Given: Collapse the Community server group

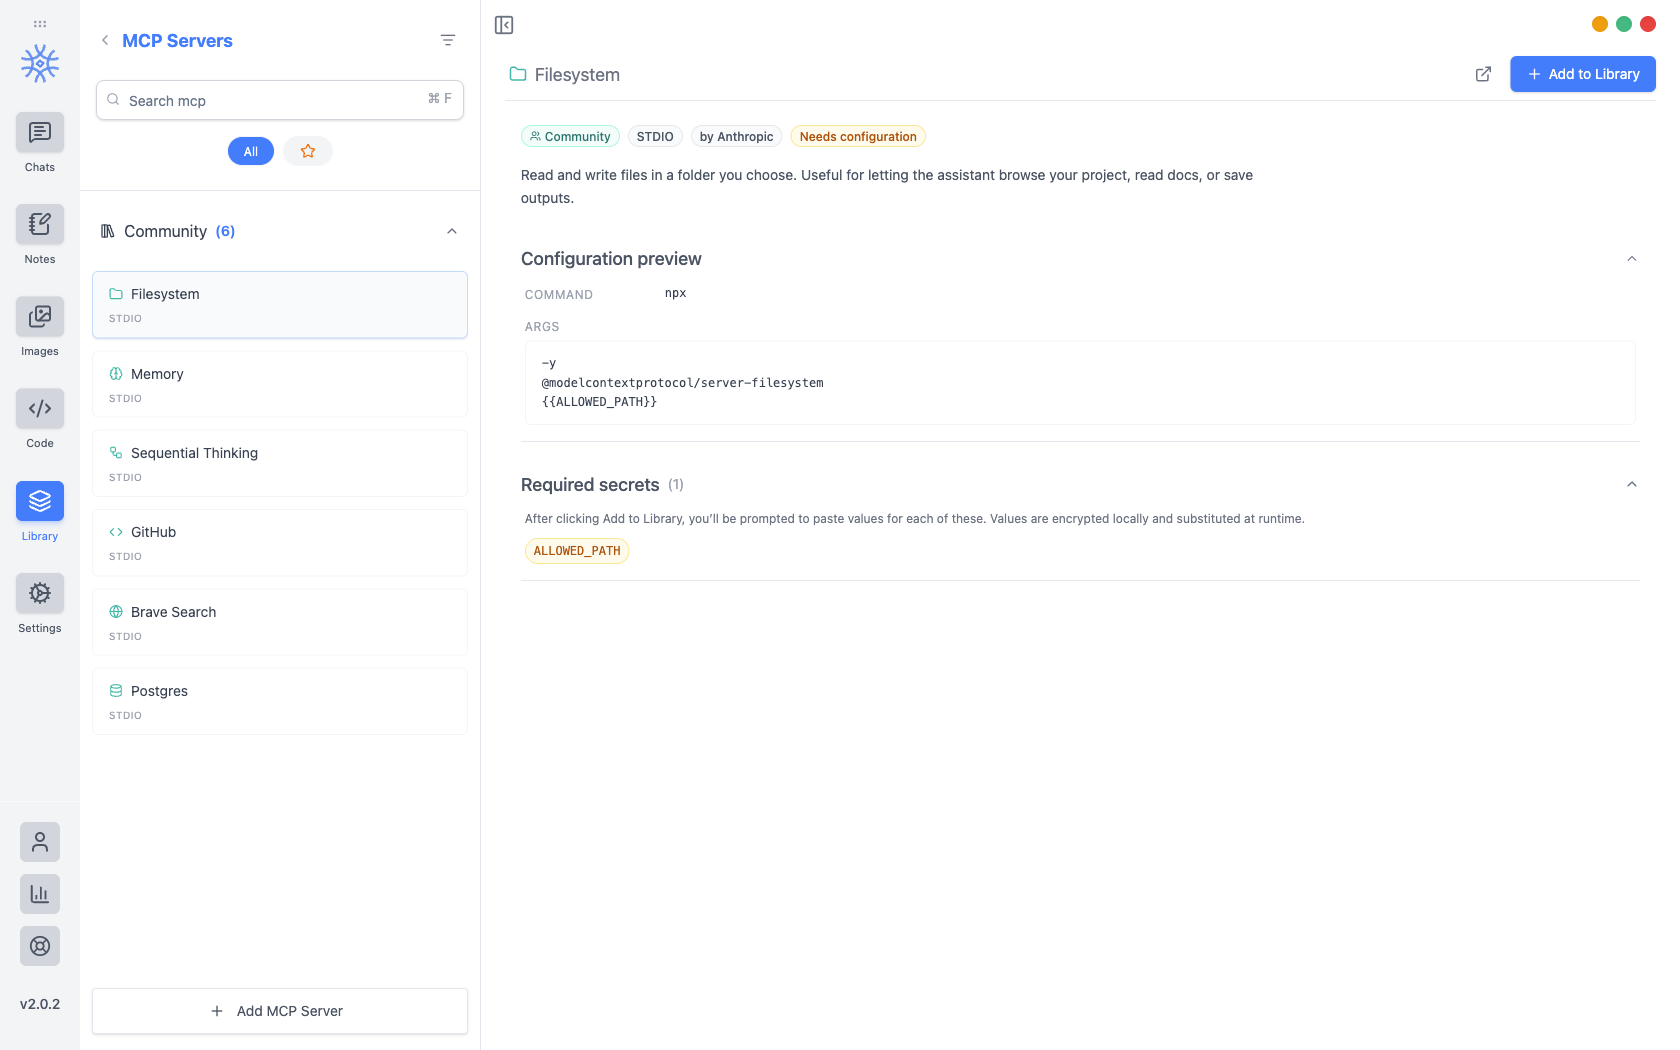Looking at the screenshot, I should tap(452, 231).
